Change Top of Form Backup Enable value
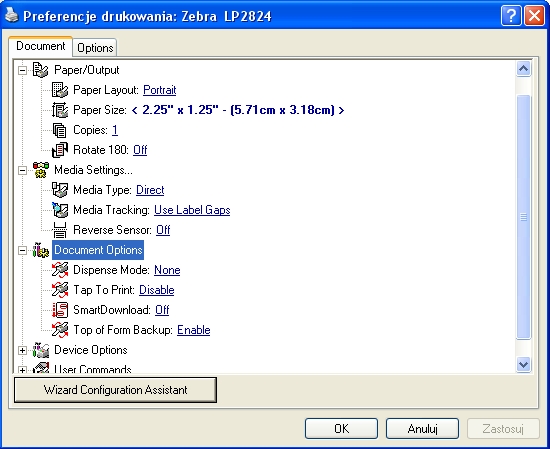This screenshot has height=449, width=550. [194, 330]
